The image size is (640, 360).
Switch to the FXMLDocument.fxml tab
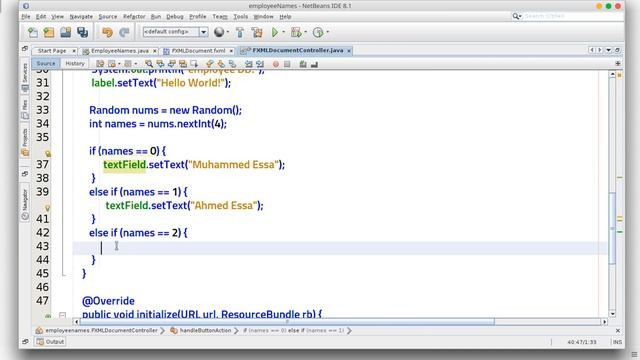click(198, 51)
